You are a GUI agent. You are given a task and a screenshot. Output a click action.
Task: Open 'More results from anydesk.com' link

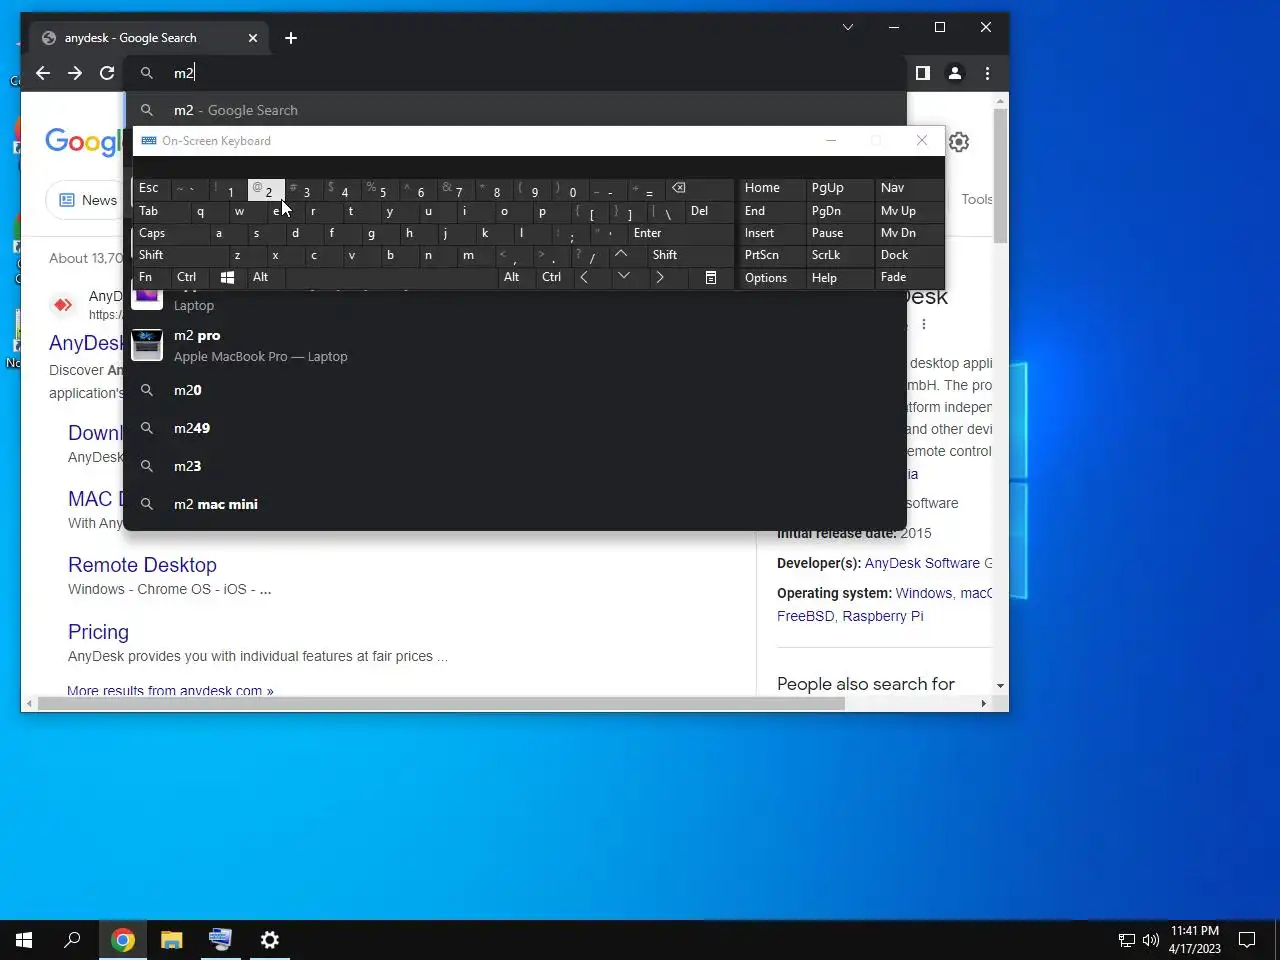pos(170,690)
